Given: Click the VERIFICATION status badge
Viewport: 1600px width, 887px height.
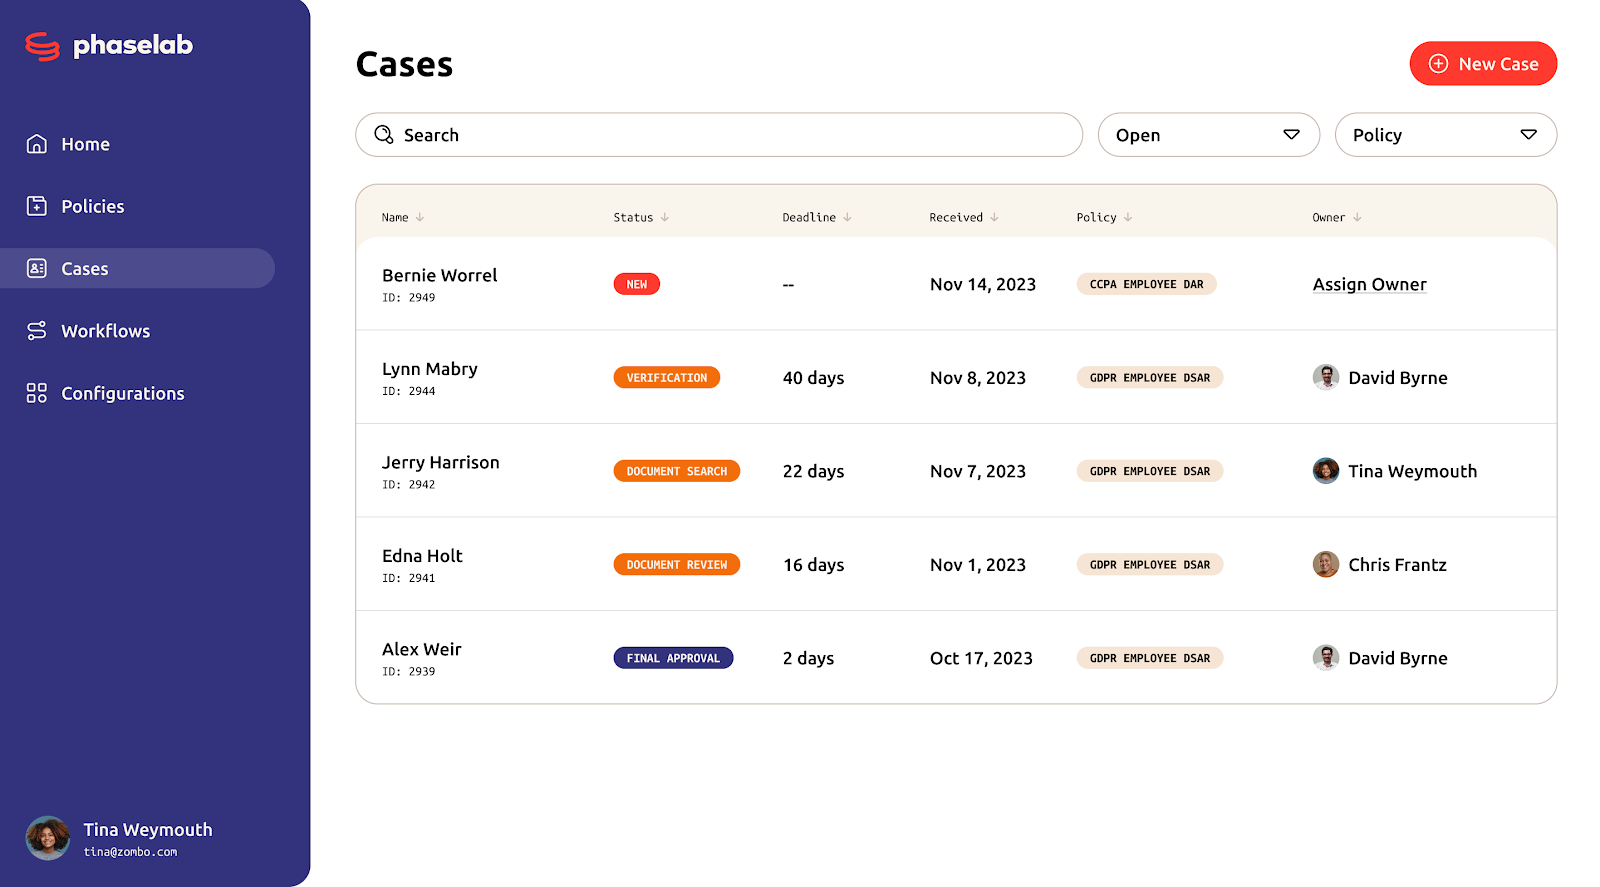Looking at the screenshot, I should point(666,377).
